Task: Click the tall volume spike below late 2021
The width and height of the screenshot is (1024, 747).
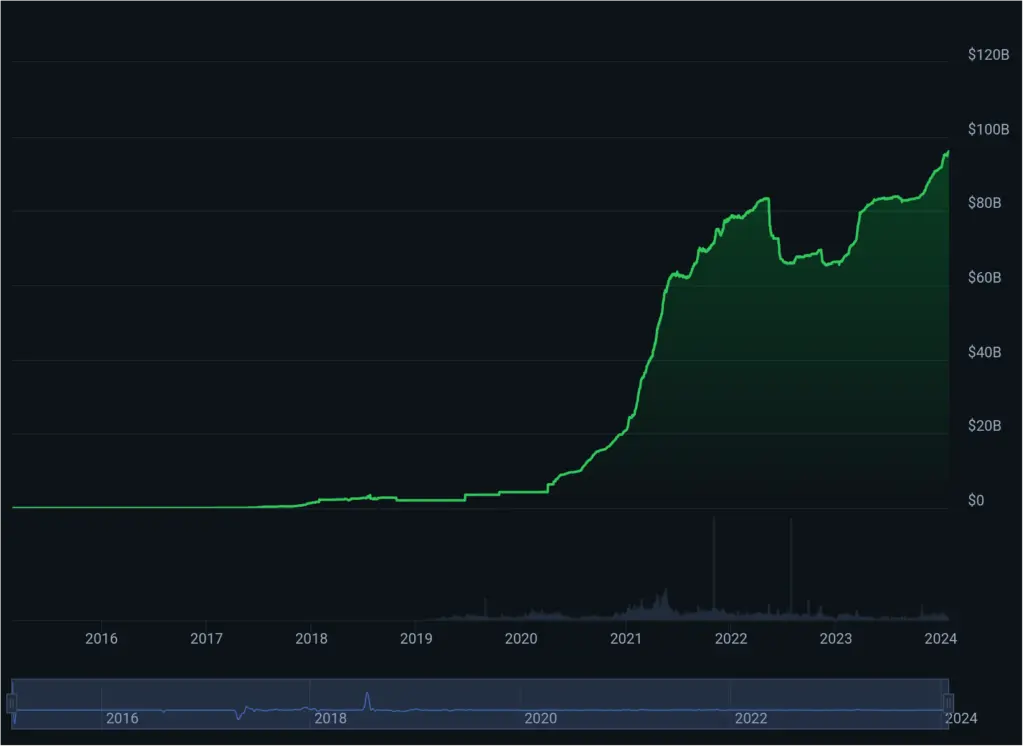Action: (716, 565)
